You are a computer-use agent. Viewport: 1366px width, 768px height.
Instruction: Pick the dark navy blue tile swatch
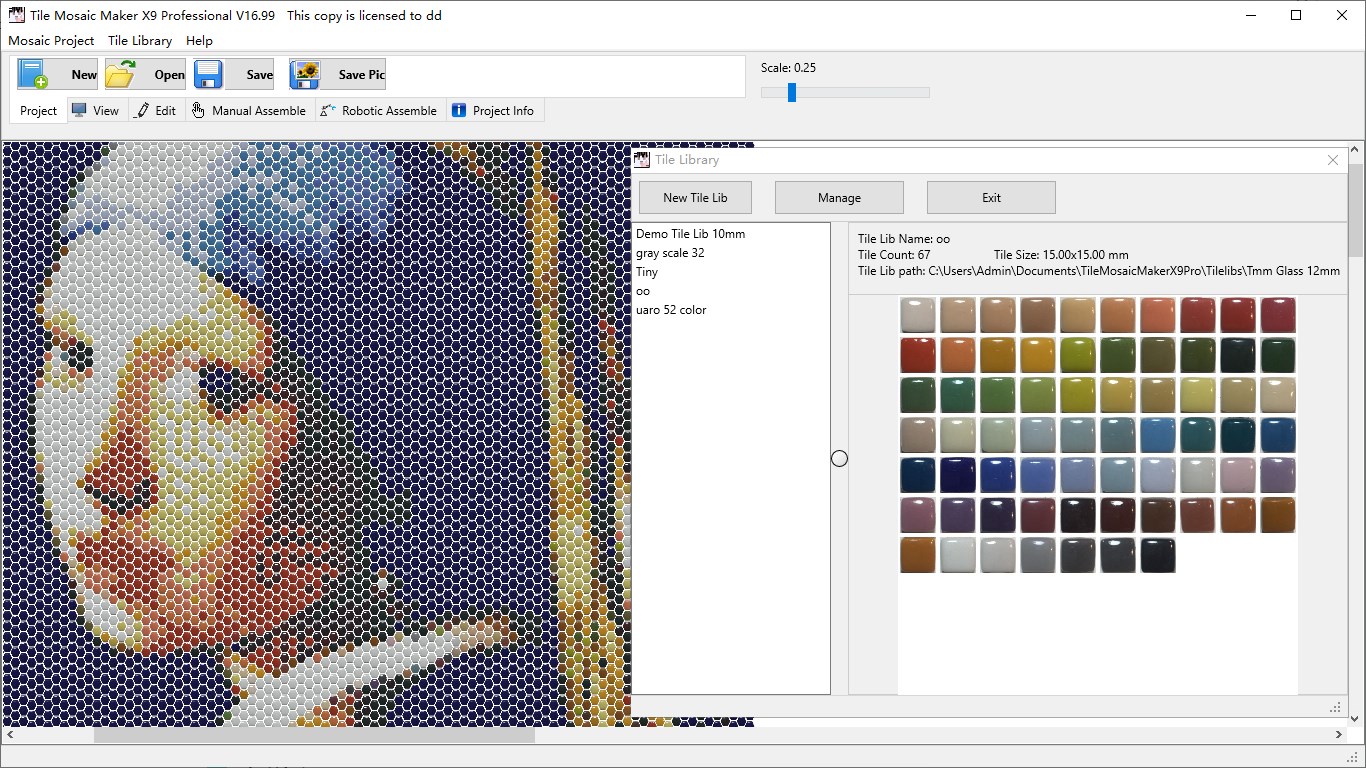[957, 475]
